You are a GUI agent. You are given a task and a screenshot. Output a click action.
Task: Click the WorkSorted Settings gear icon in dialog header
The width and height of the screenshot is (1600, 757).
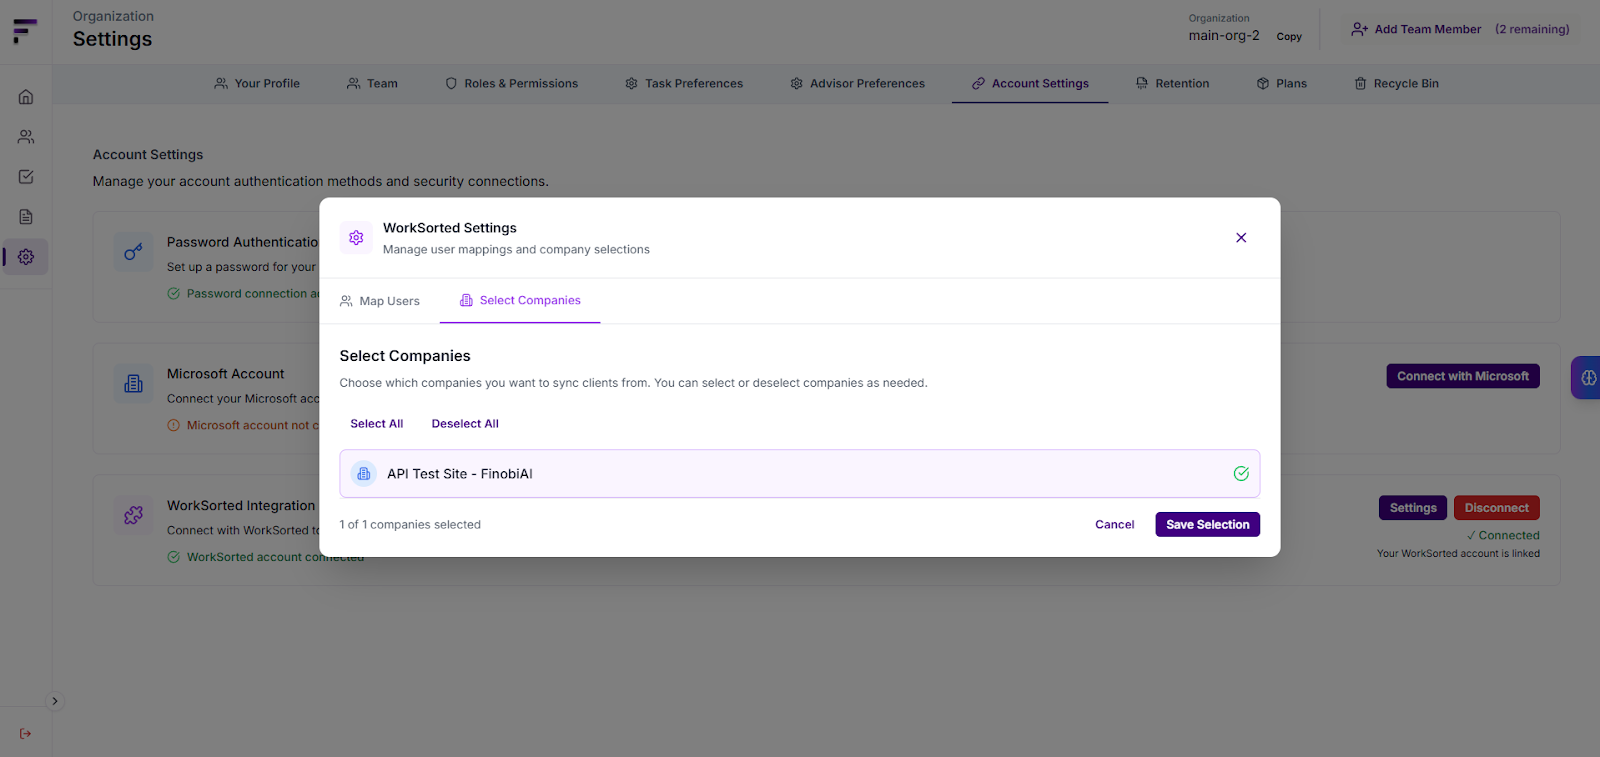pyautogui.click(x=356, y=238)
